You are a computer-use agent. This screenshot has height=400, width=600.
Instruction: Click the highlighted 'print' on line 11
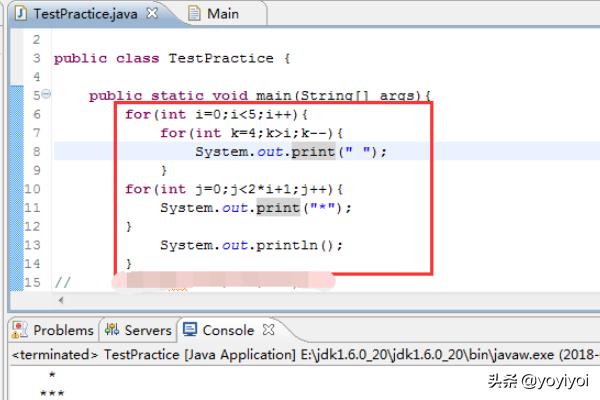278,207
